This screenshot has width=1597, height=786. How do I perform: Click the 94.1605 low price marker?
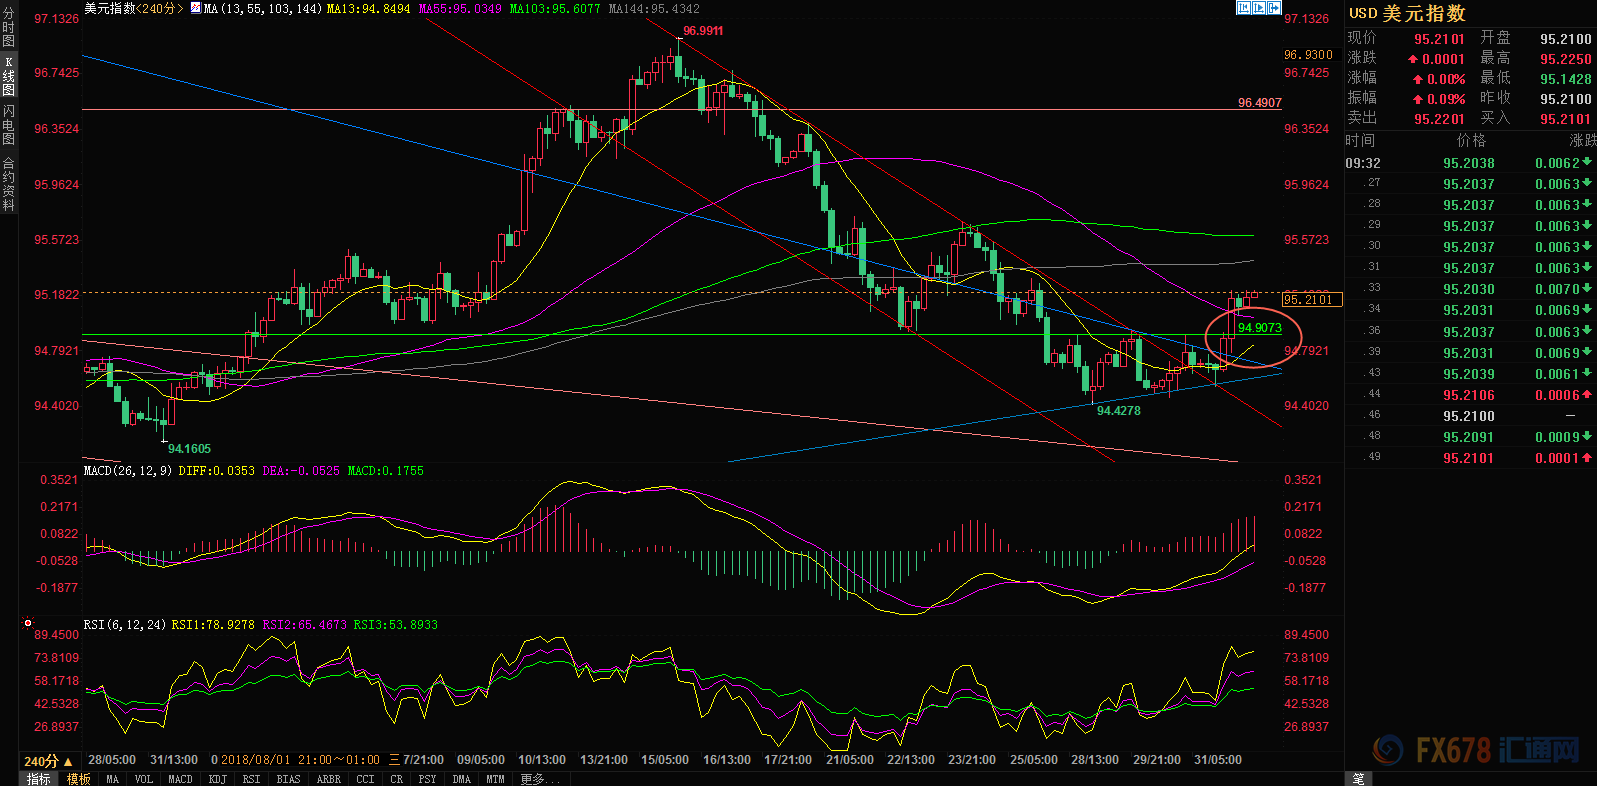tap(189, 449)
